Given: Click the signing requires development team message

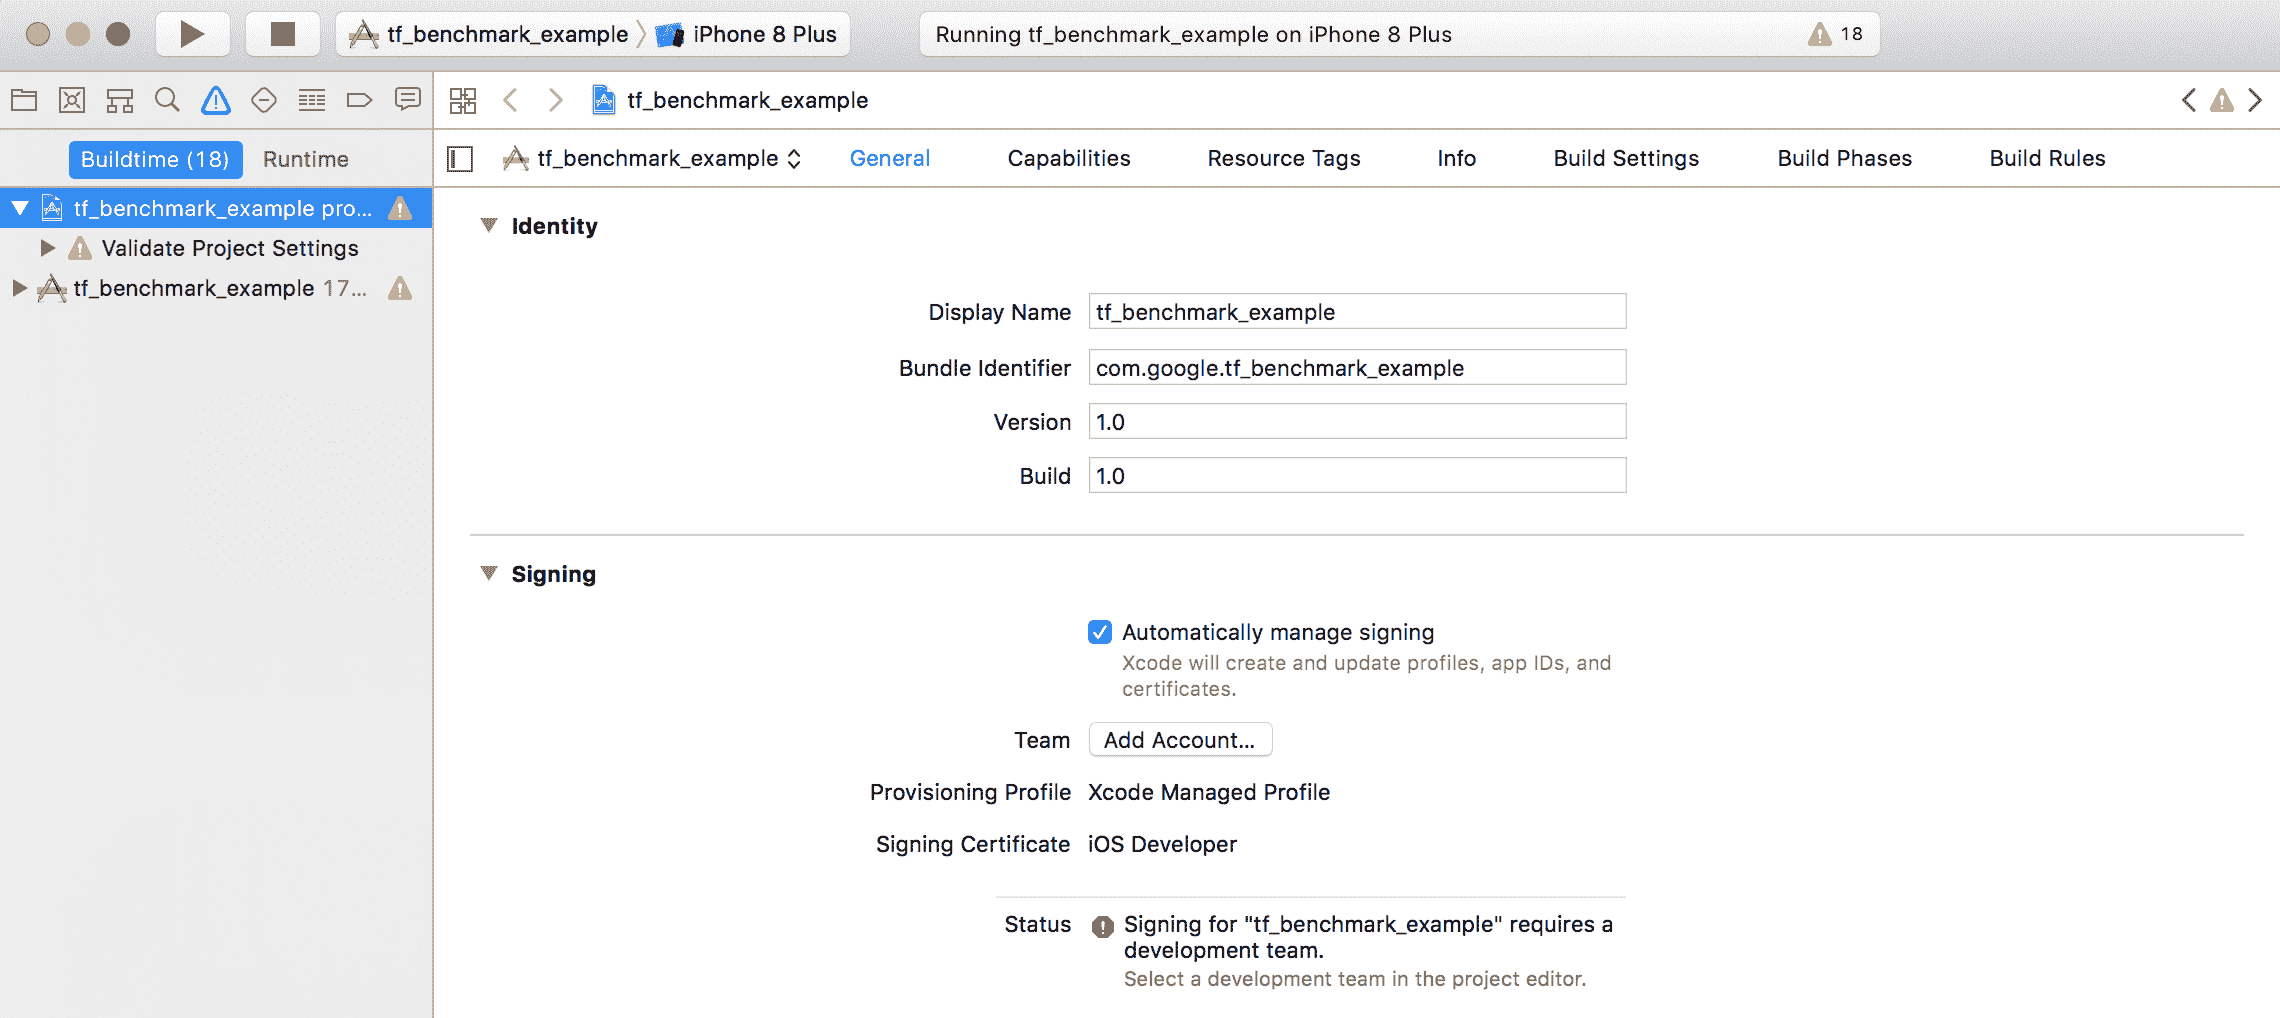Looking at the screenshot, I should pos(1368,937).
